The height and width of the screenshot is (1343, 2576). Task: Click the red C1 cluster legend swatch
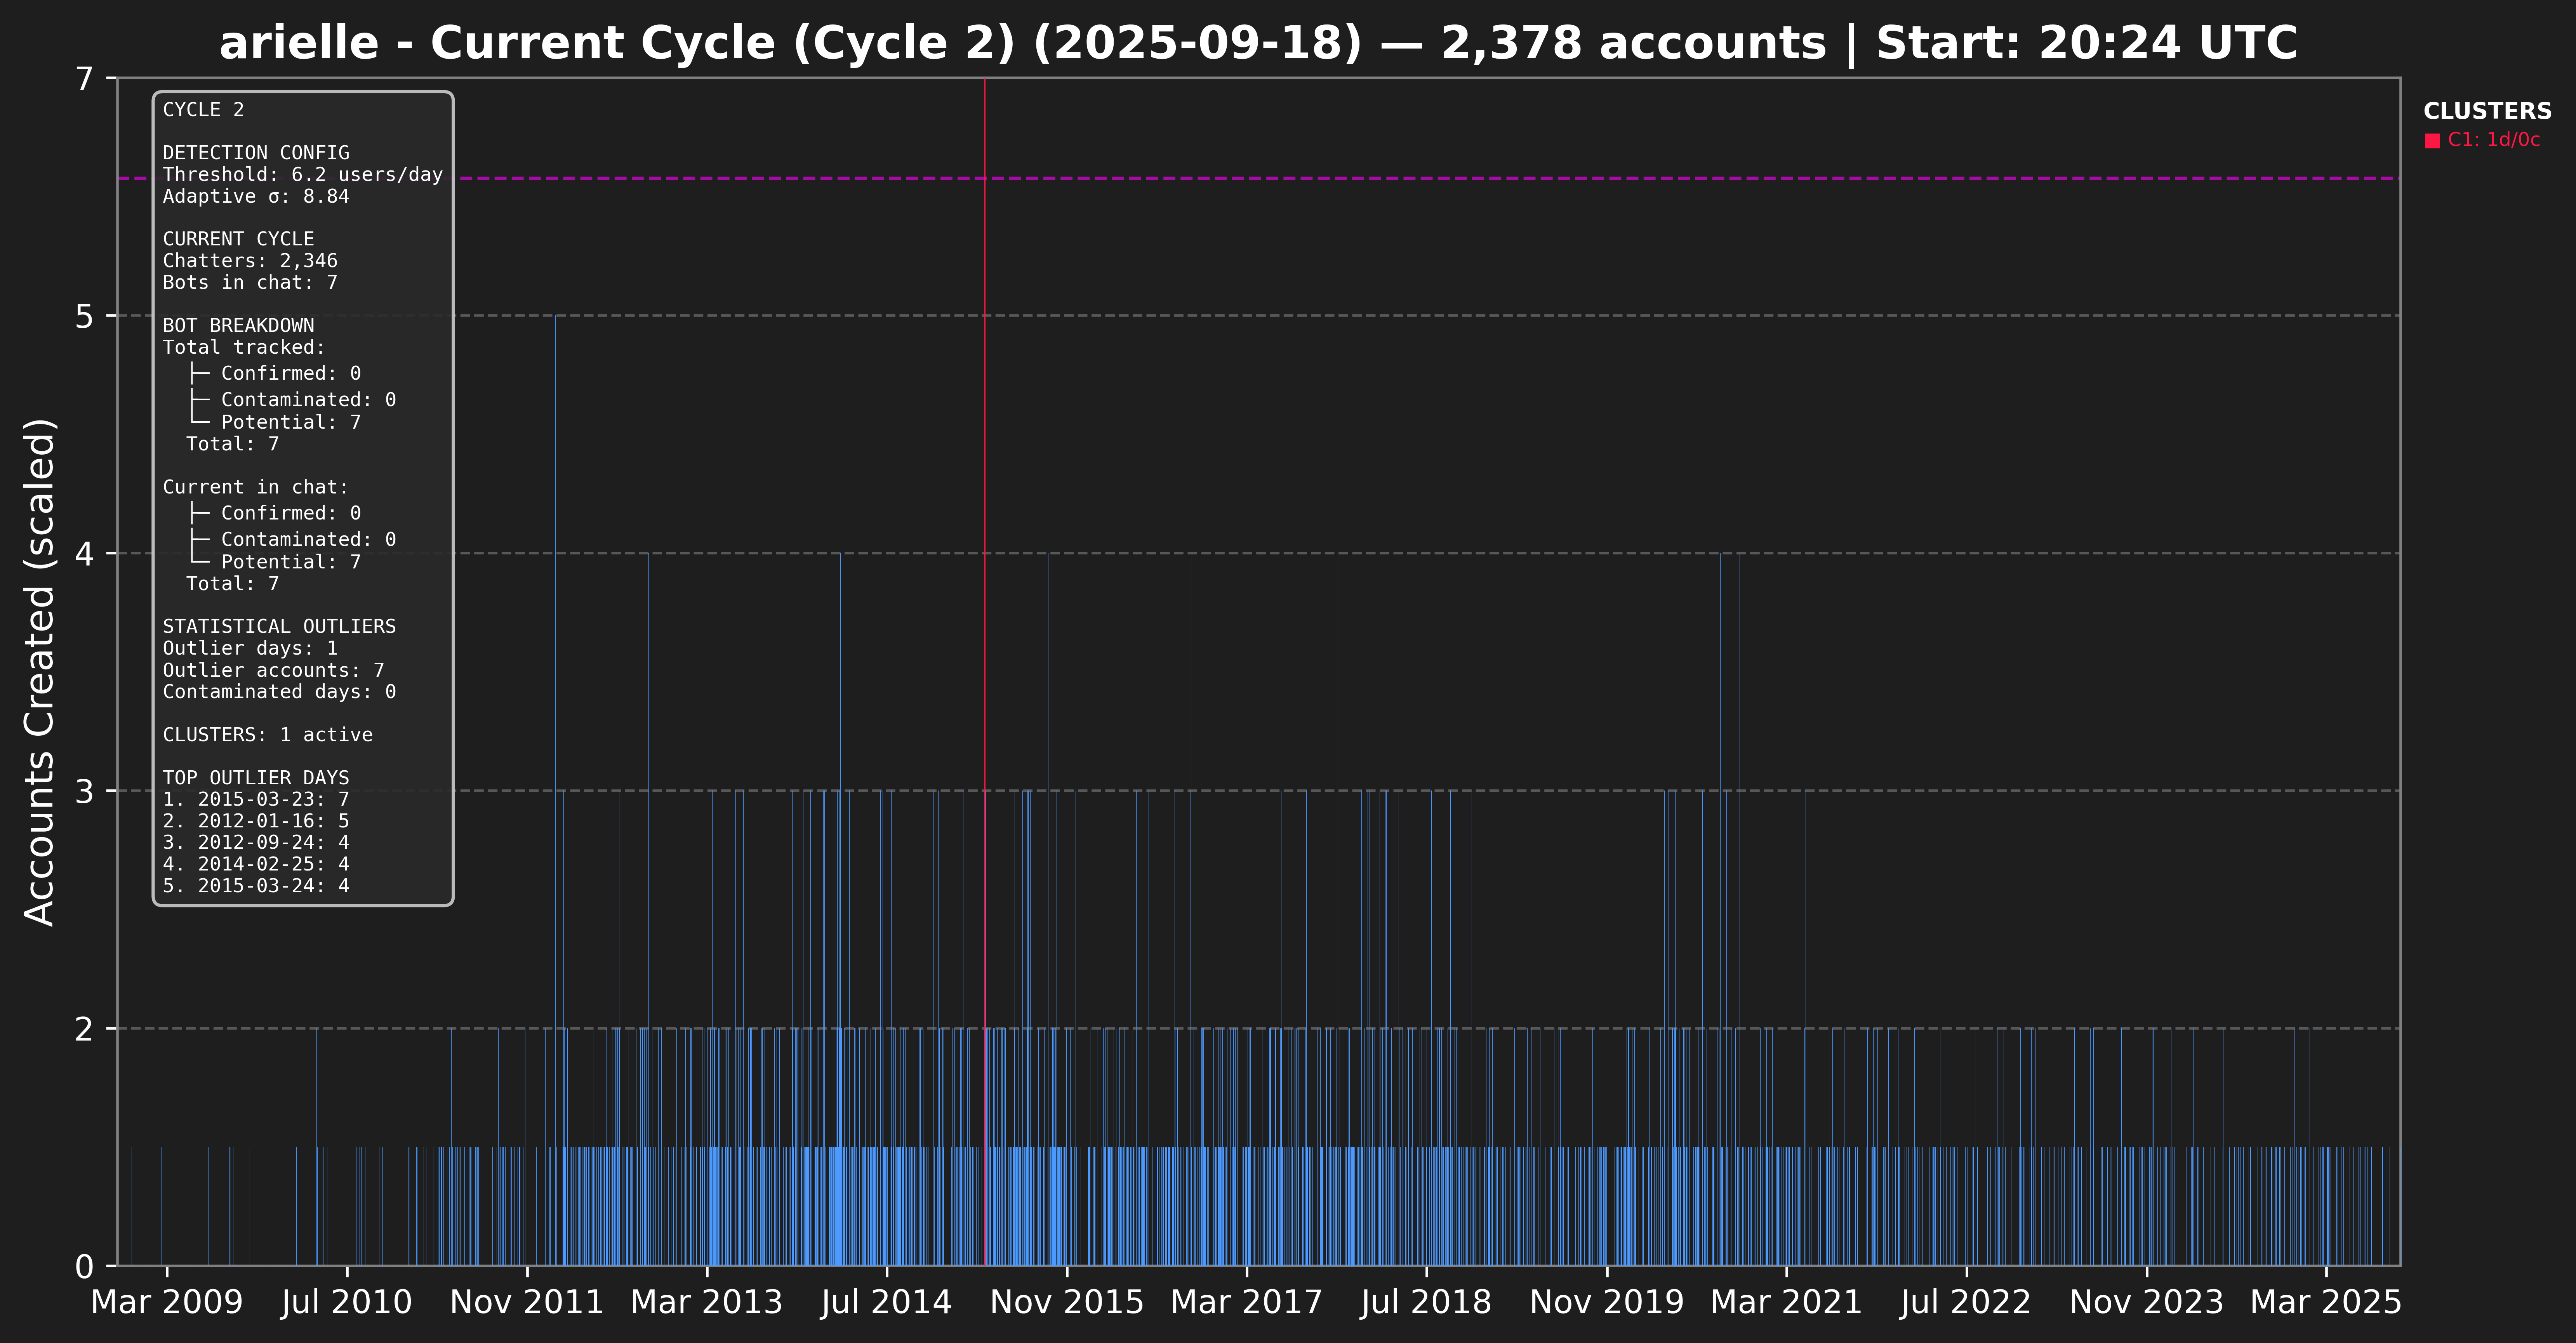pos(2432,141)
